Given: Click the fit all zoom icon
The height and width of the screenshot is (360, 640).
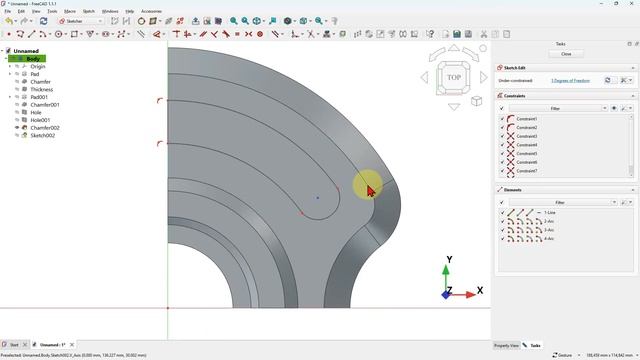Looking at the screenshot, I should tap(234, 21).
